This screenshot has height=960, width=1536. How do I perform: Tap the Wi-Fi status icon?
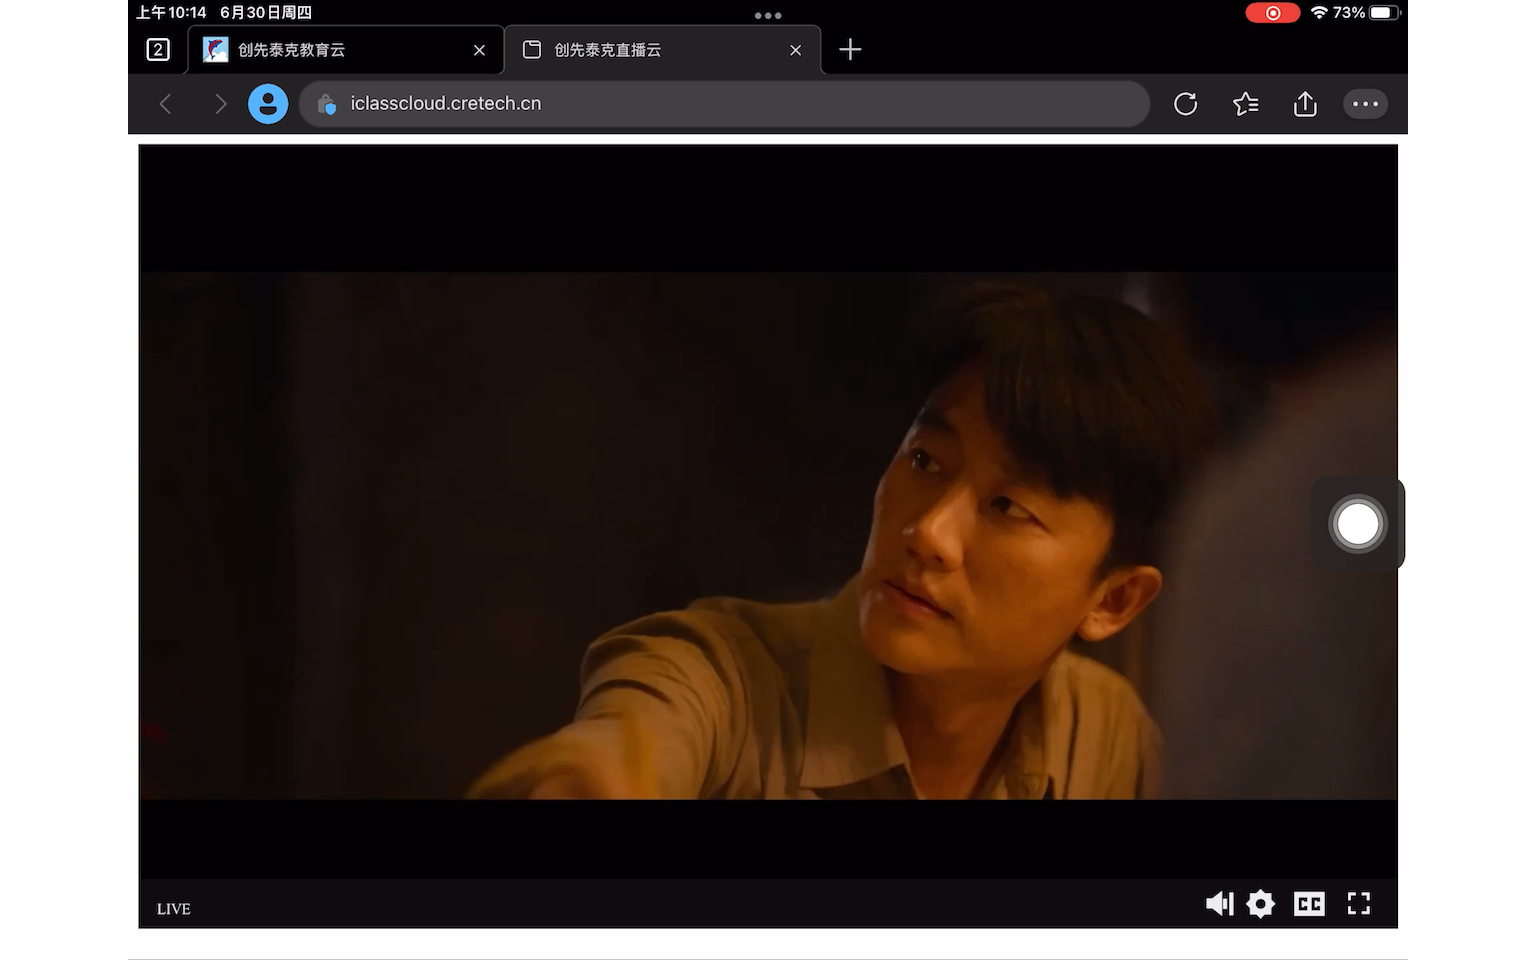[x=1319, y=13]
